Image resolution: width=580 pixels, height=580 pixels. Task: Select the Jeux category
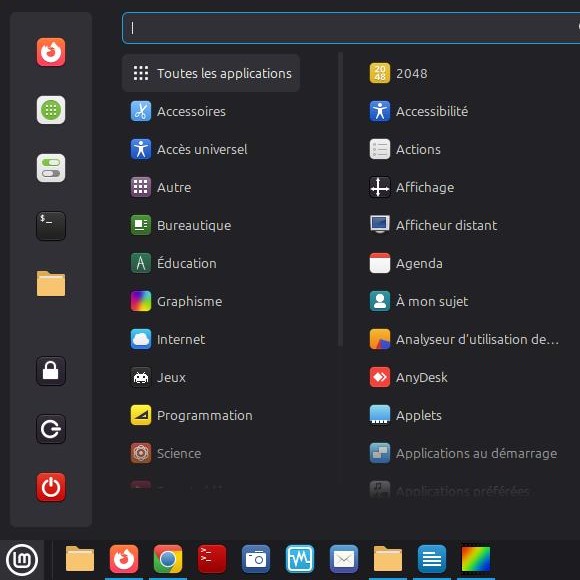point(211,377)
